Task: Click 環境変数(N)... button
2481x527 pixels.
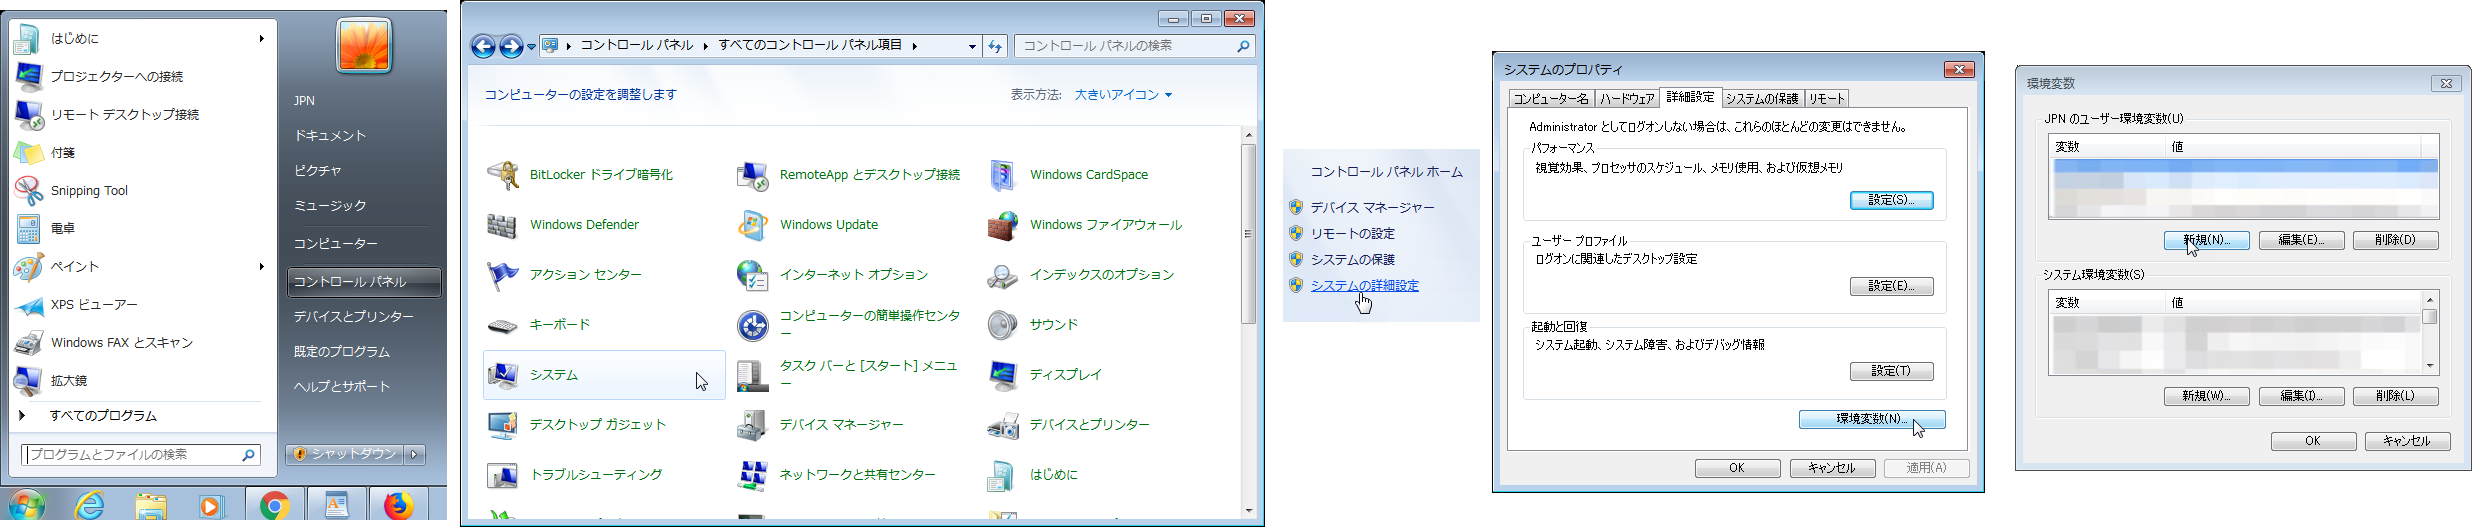Action: [1872, 419]
